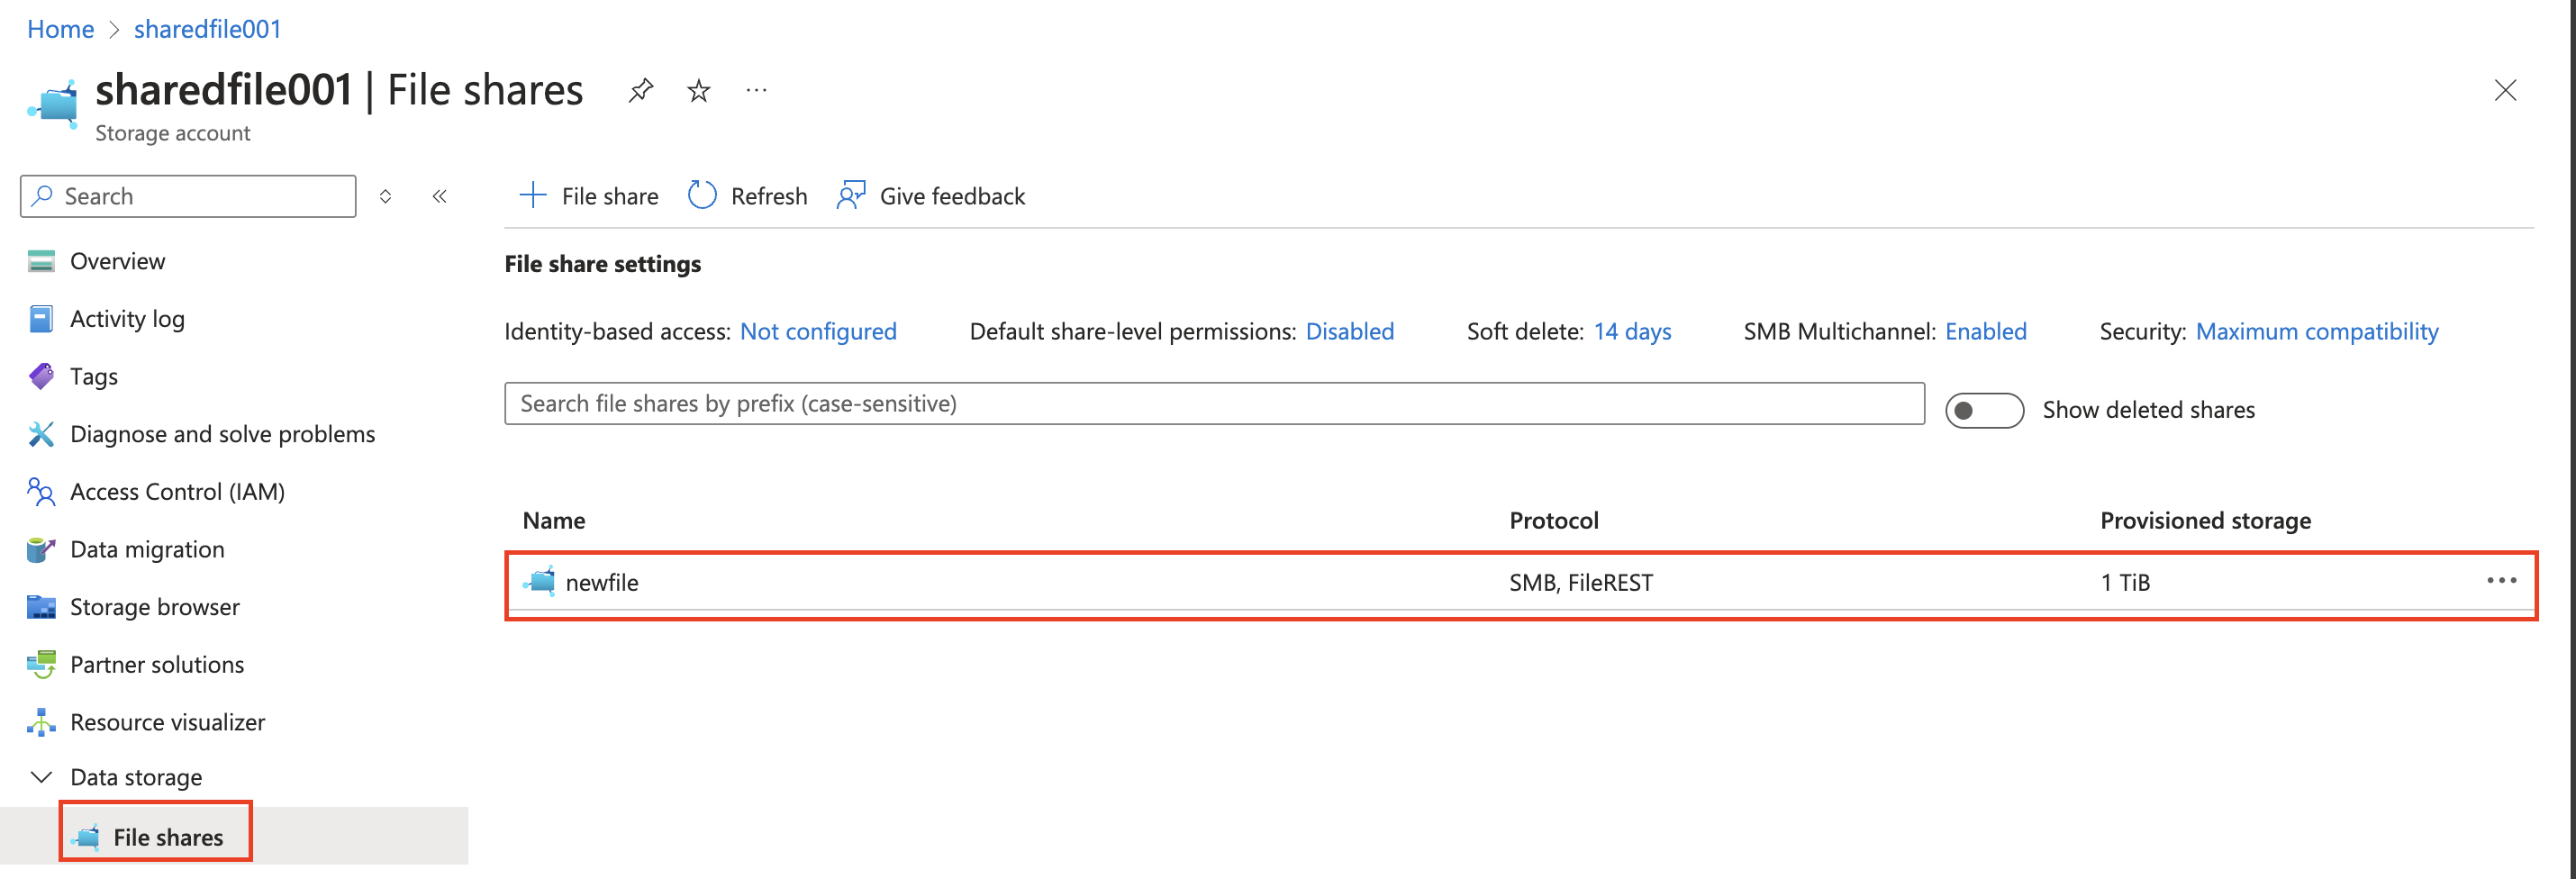Screen dimensions: 2576x879
Task: Click the newfile share icon
Action: click(540, 581)
